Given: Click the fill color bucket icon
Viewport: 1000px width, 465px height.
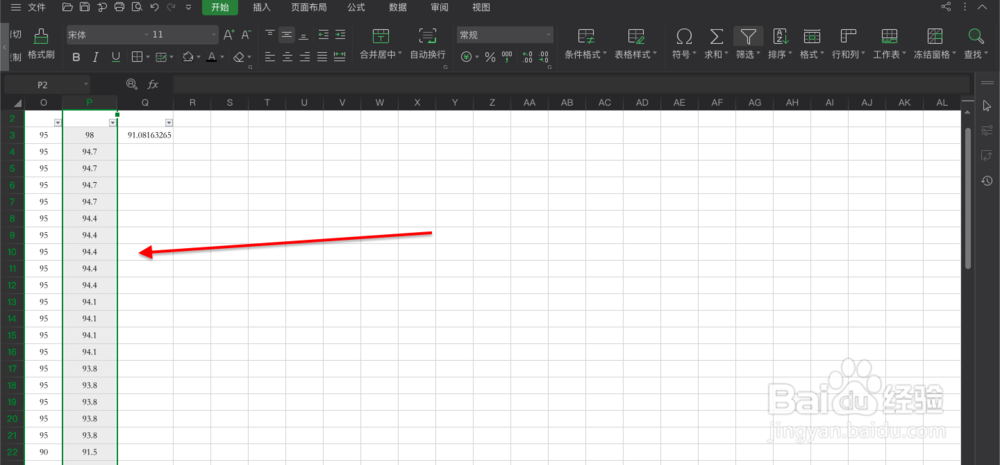Looking at the screenshot, I should point(188,57).
